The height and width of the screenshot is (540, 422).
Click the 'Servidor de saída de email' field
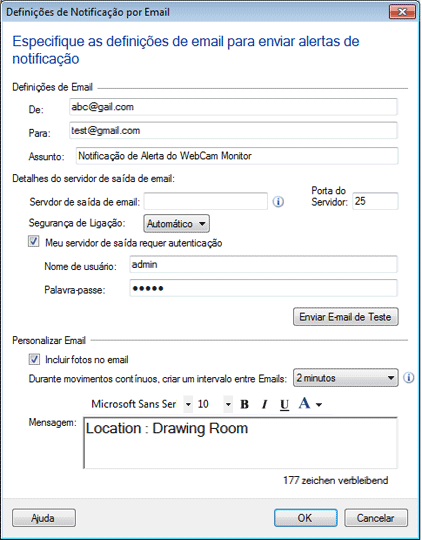[x=206, y=201]
